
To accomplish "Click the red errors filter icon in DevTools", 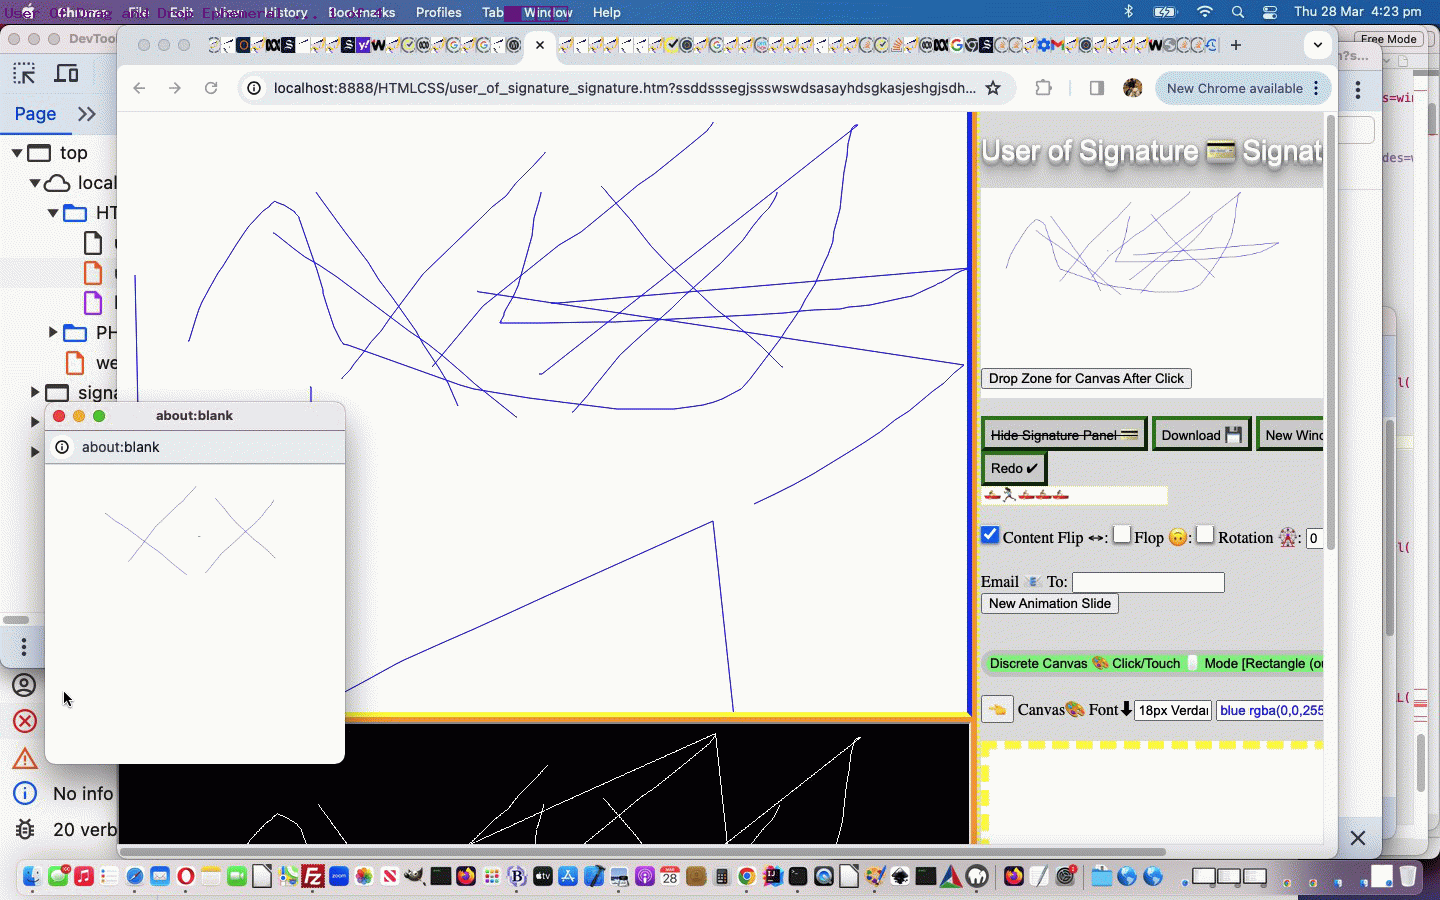I will pos(24,722).
